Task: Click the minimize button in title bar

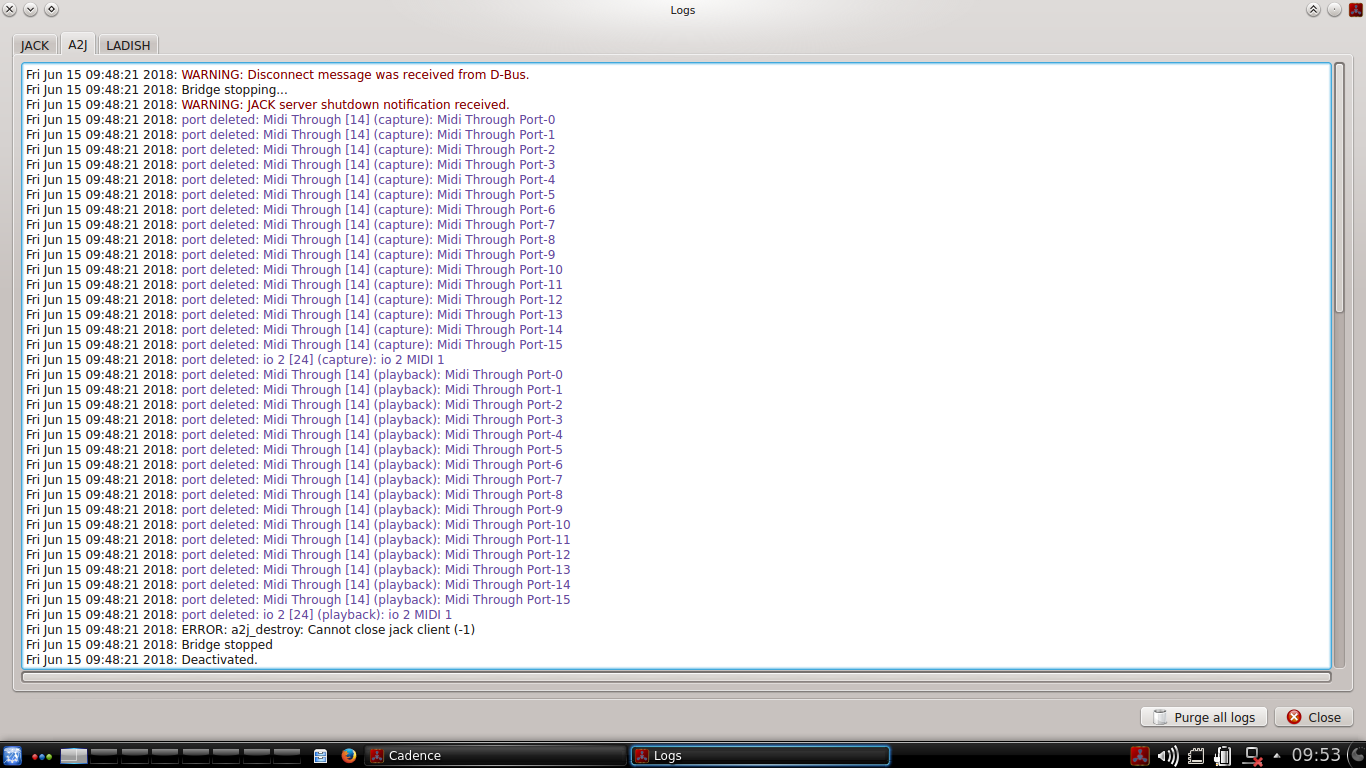Action: [x=30, y=10]
